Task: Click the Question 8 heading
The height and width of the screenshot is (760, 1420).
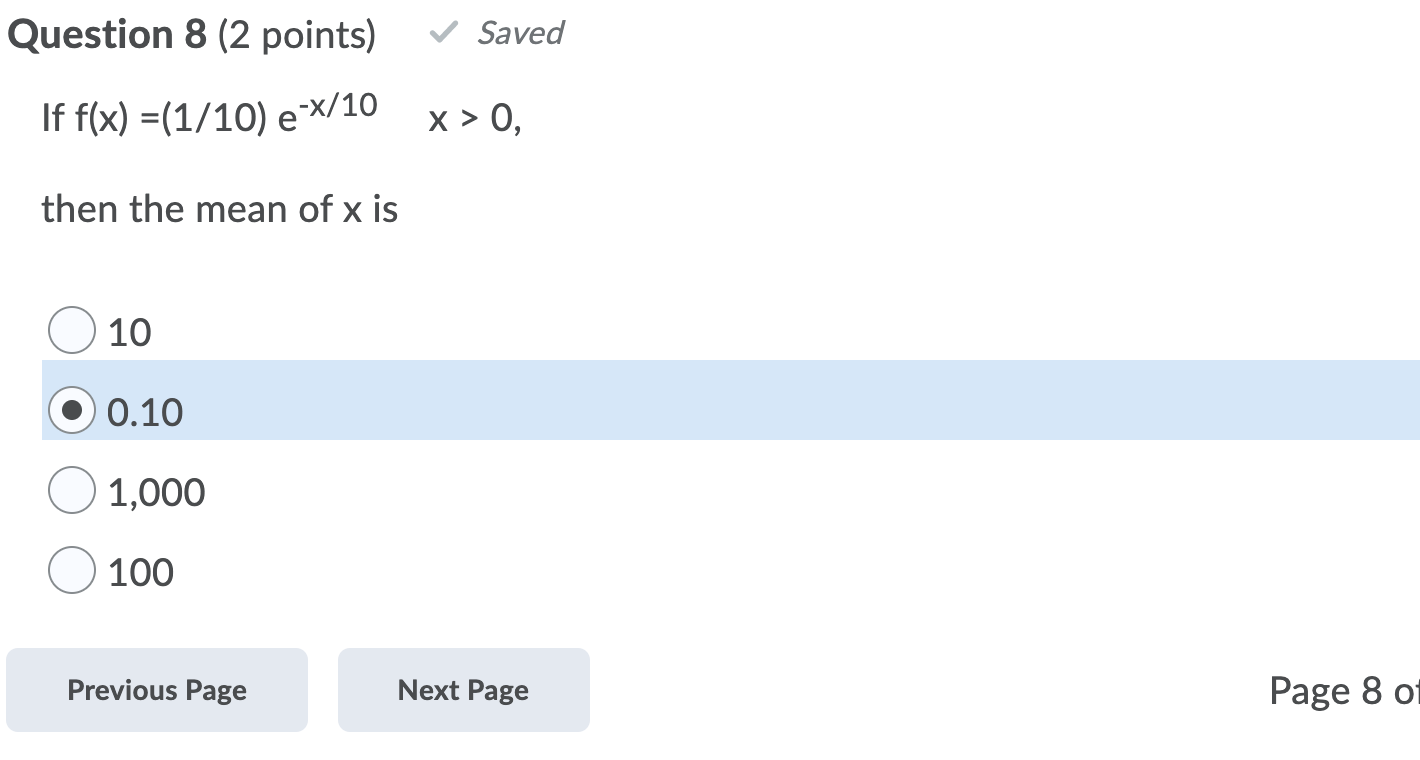Action: [x=105, y=33]
